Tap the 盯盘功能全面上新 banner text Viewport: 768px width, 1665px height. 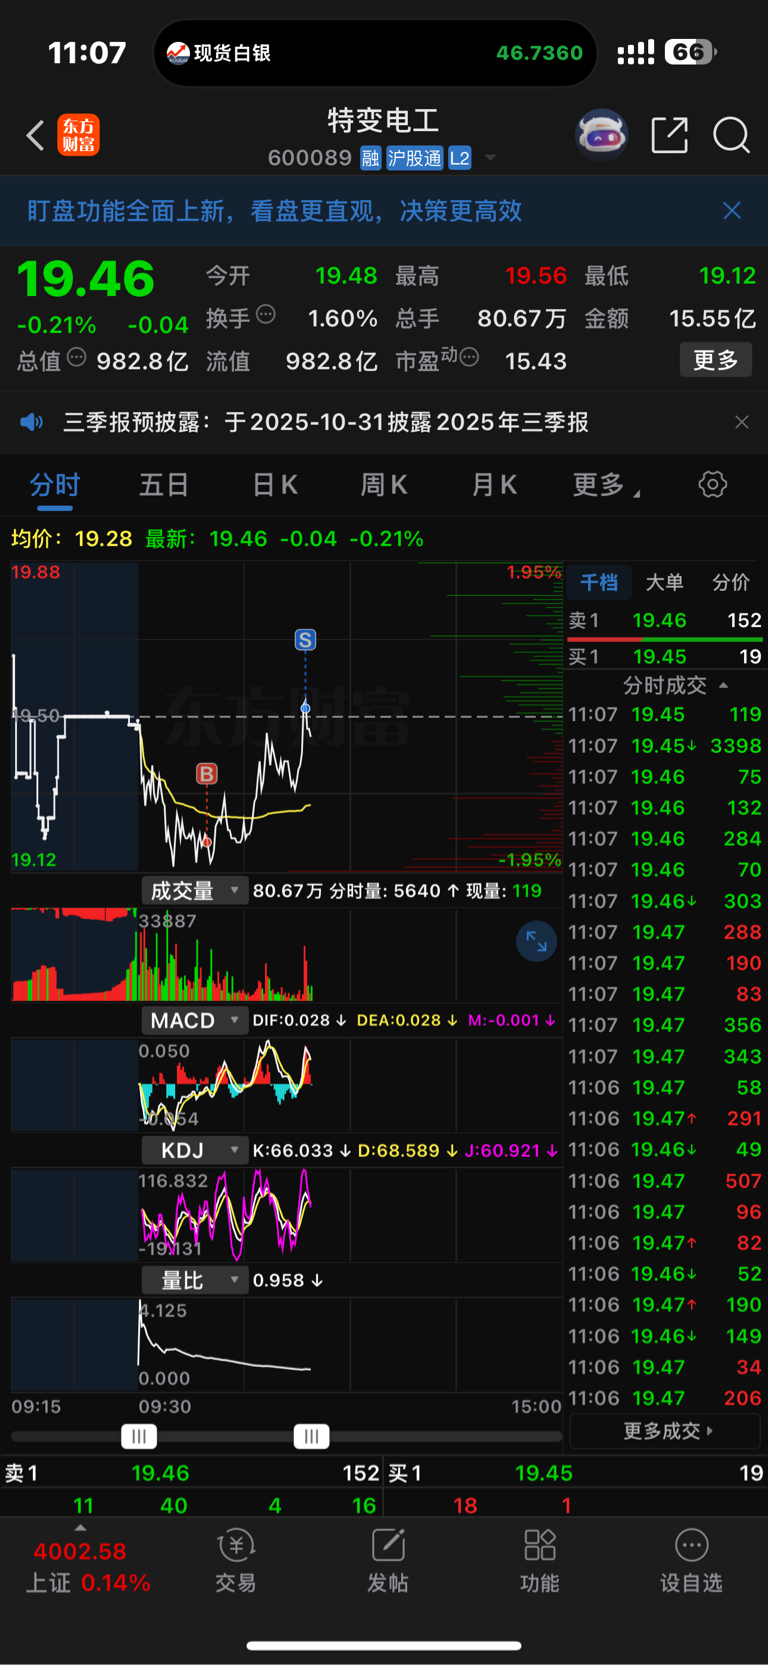[x=274, y=210]
